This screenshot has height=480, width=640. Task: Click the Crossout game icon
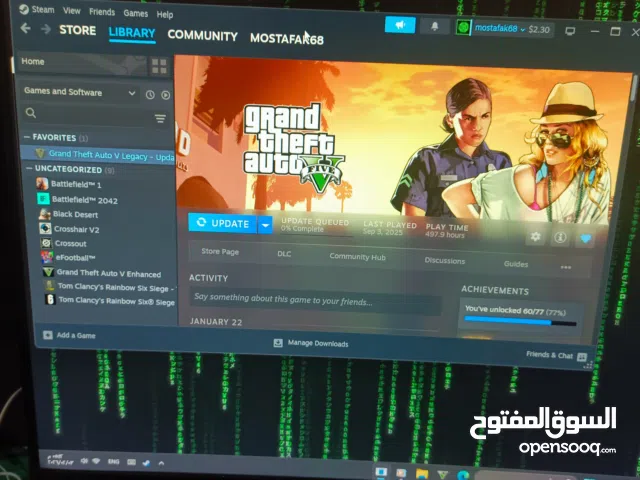coord(46,243)
